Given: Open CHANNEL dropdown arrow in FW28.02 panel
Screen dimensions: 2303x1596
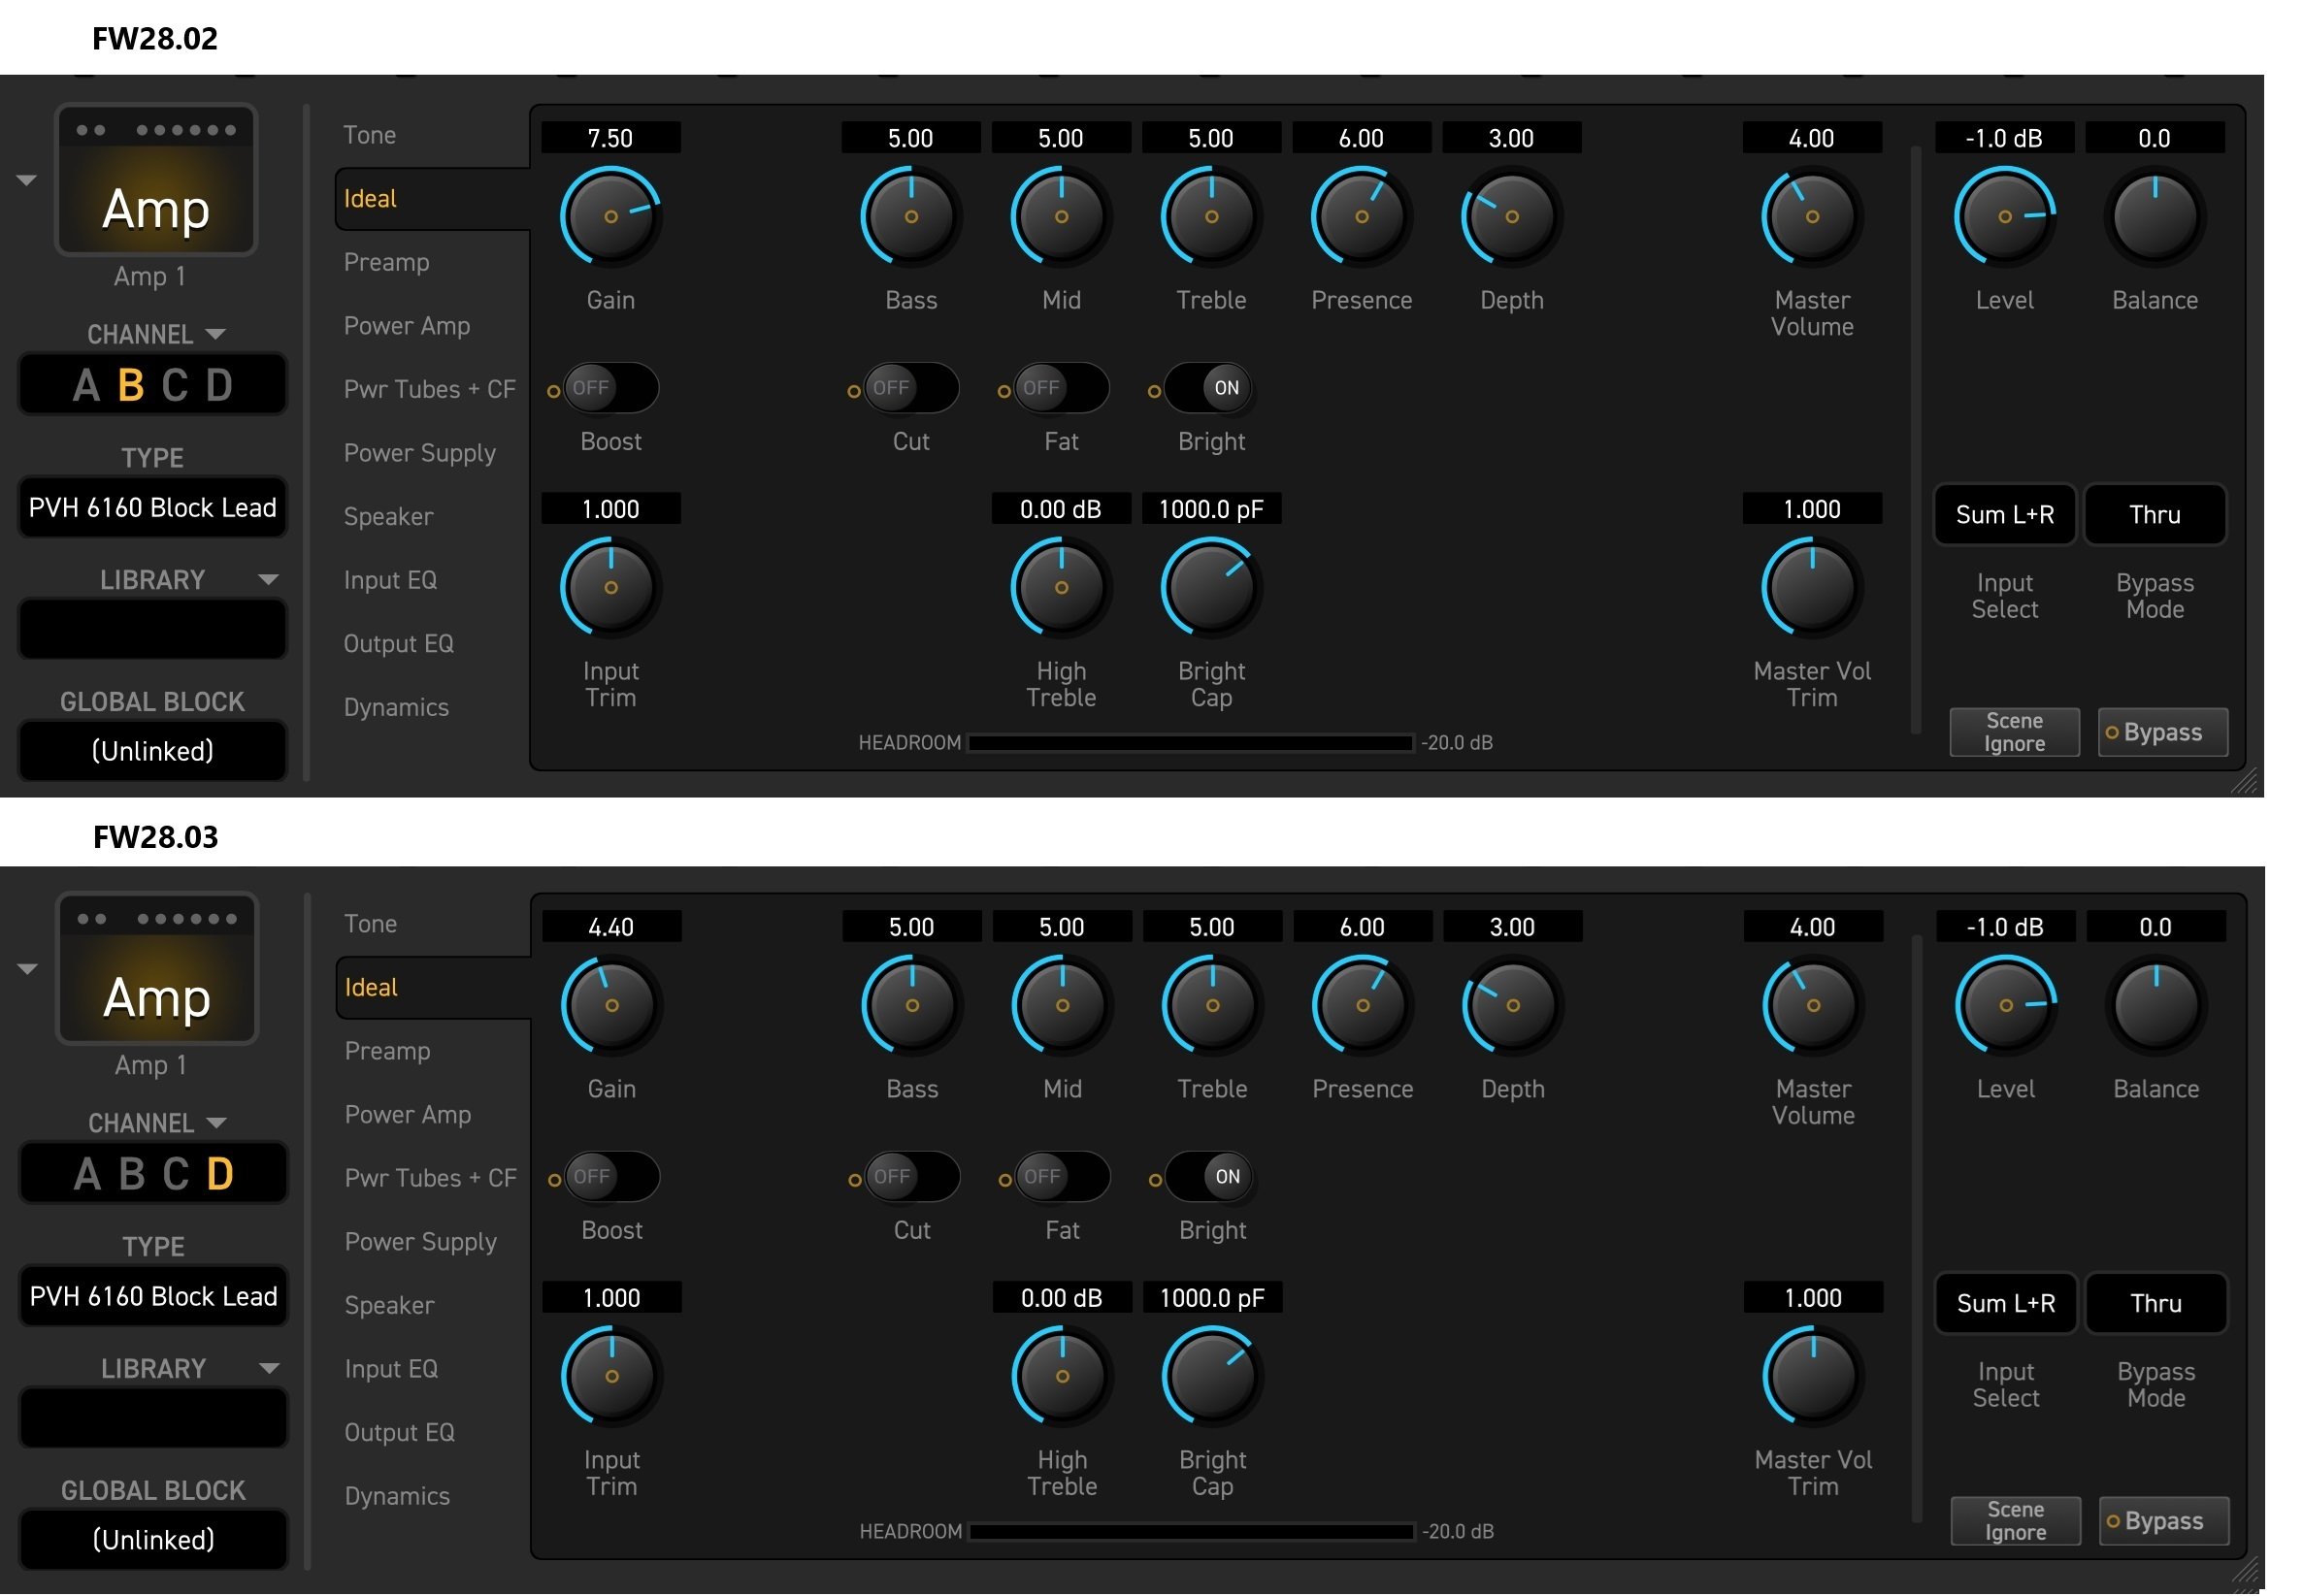Looking at the screenshot, I should [215, 334].
